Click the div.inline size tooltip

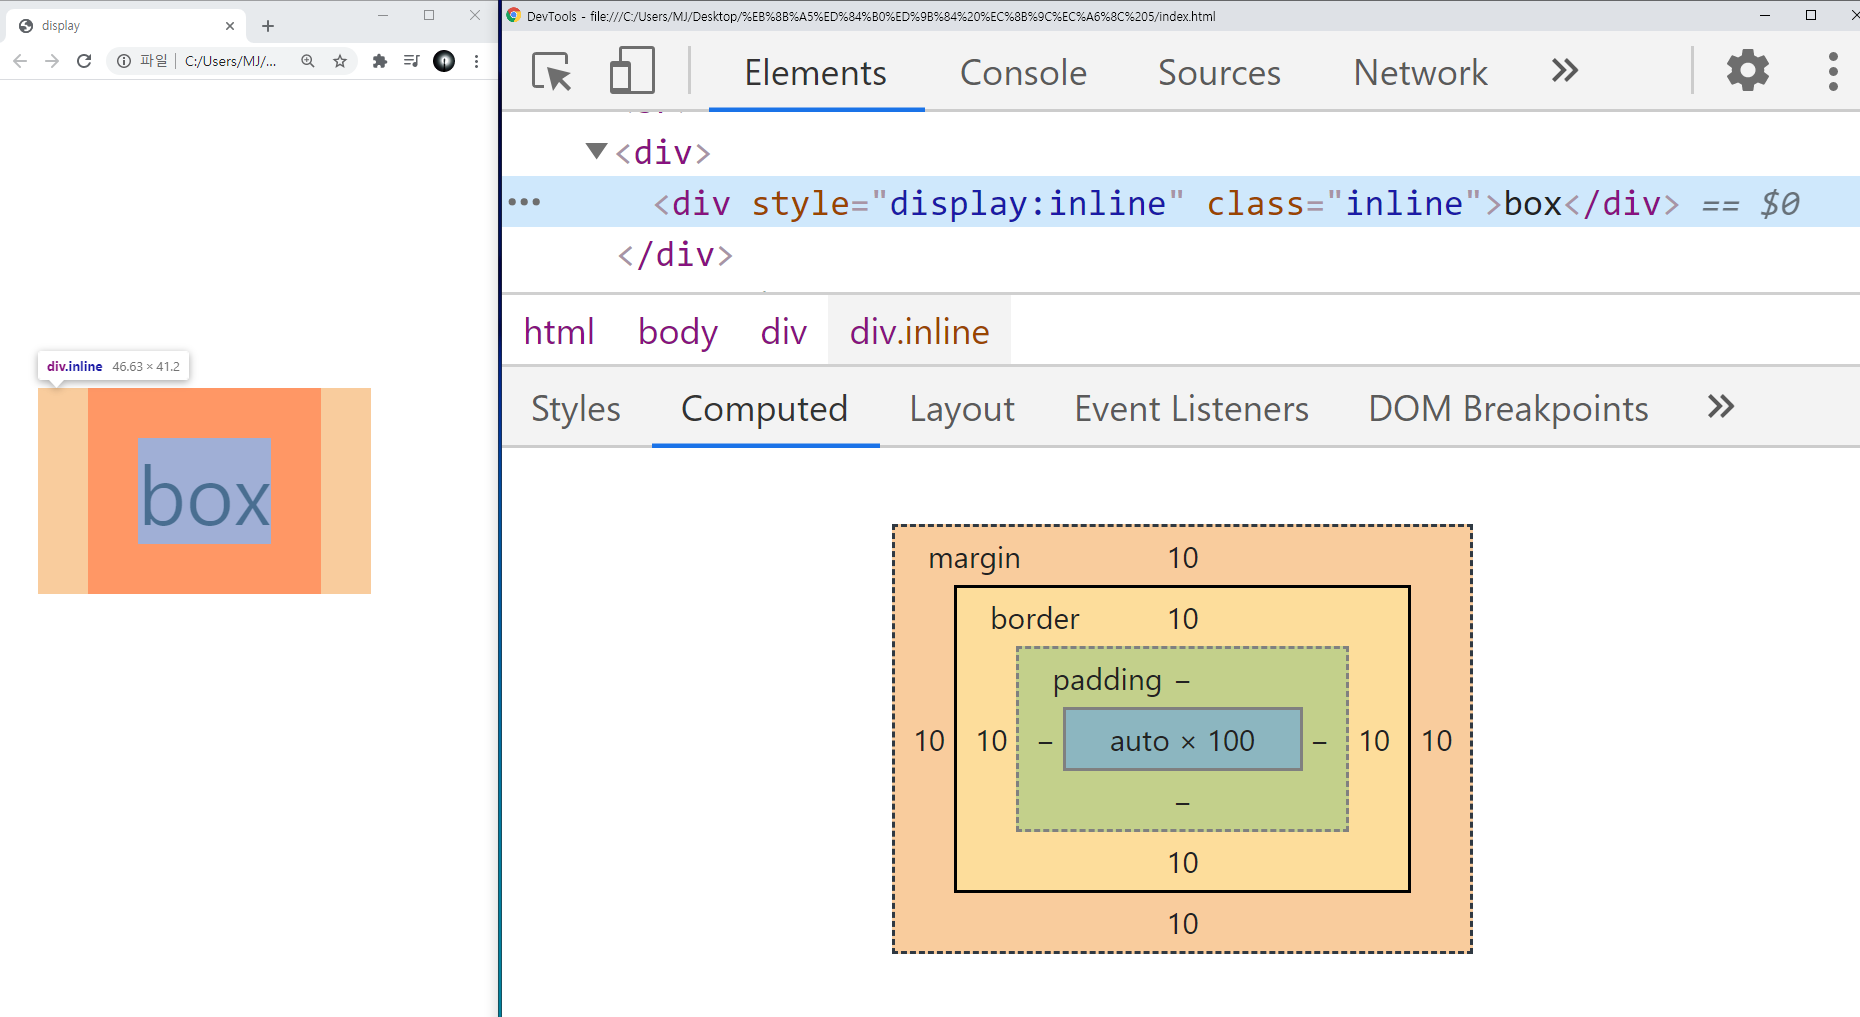pos(113,366)
